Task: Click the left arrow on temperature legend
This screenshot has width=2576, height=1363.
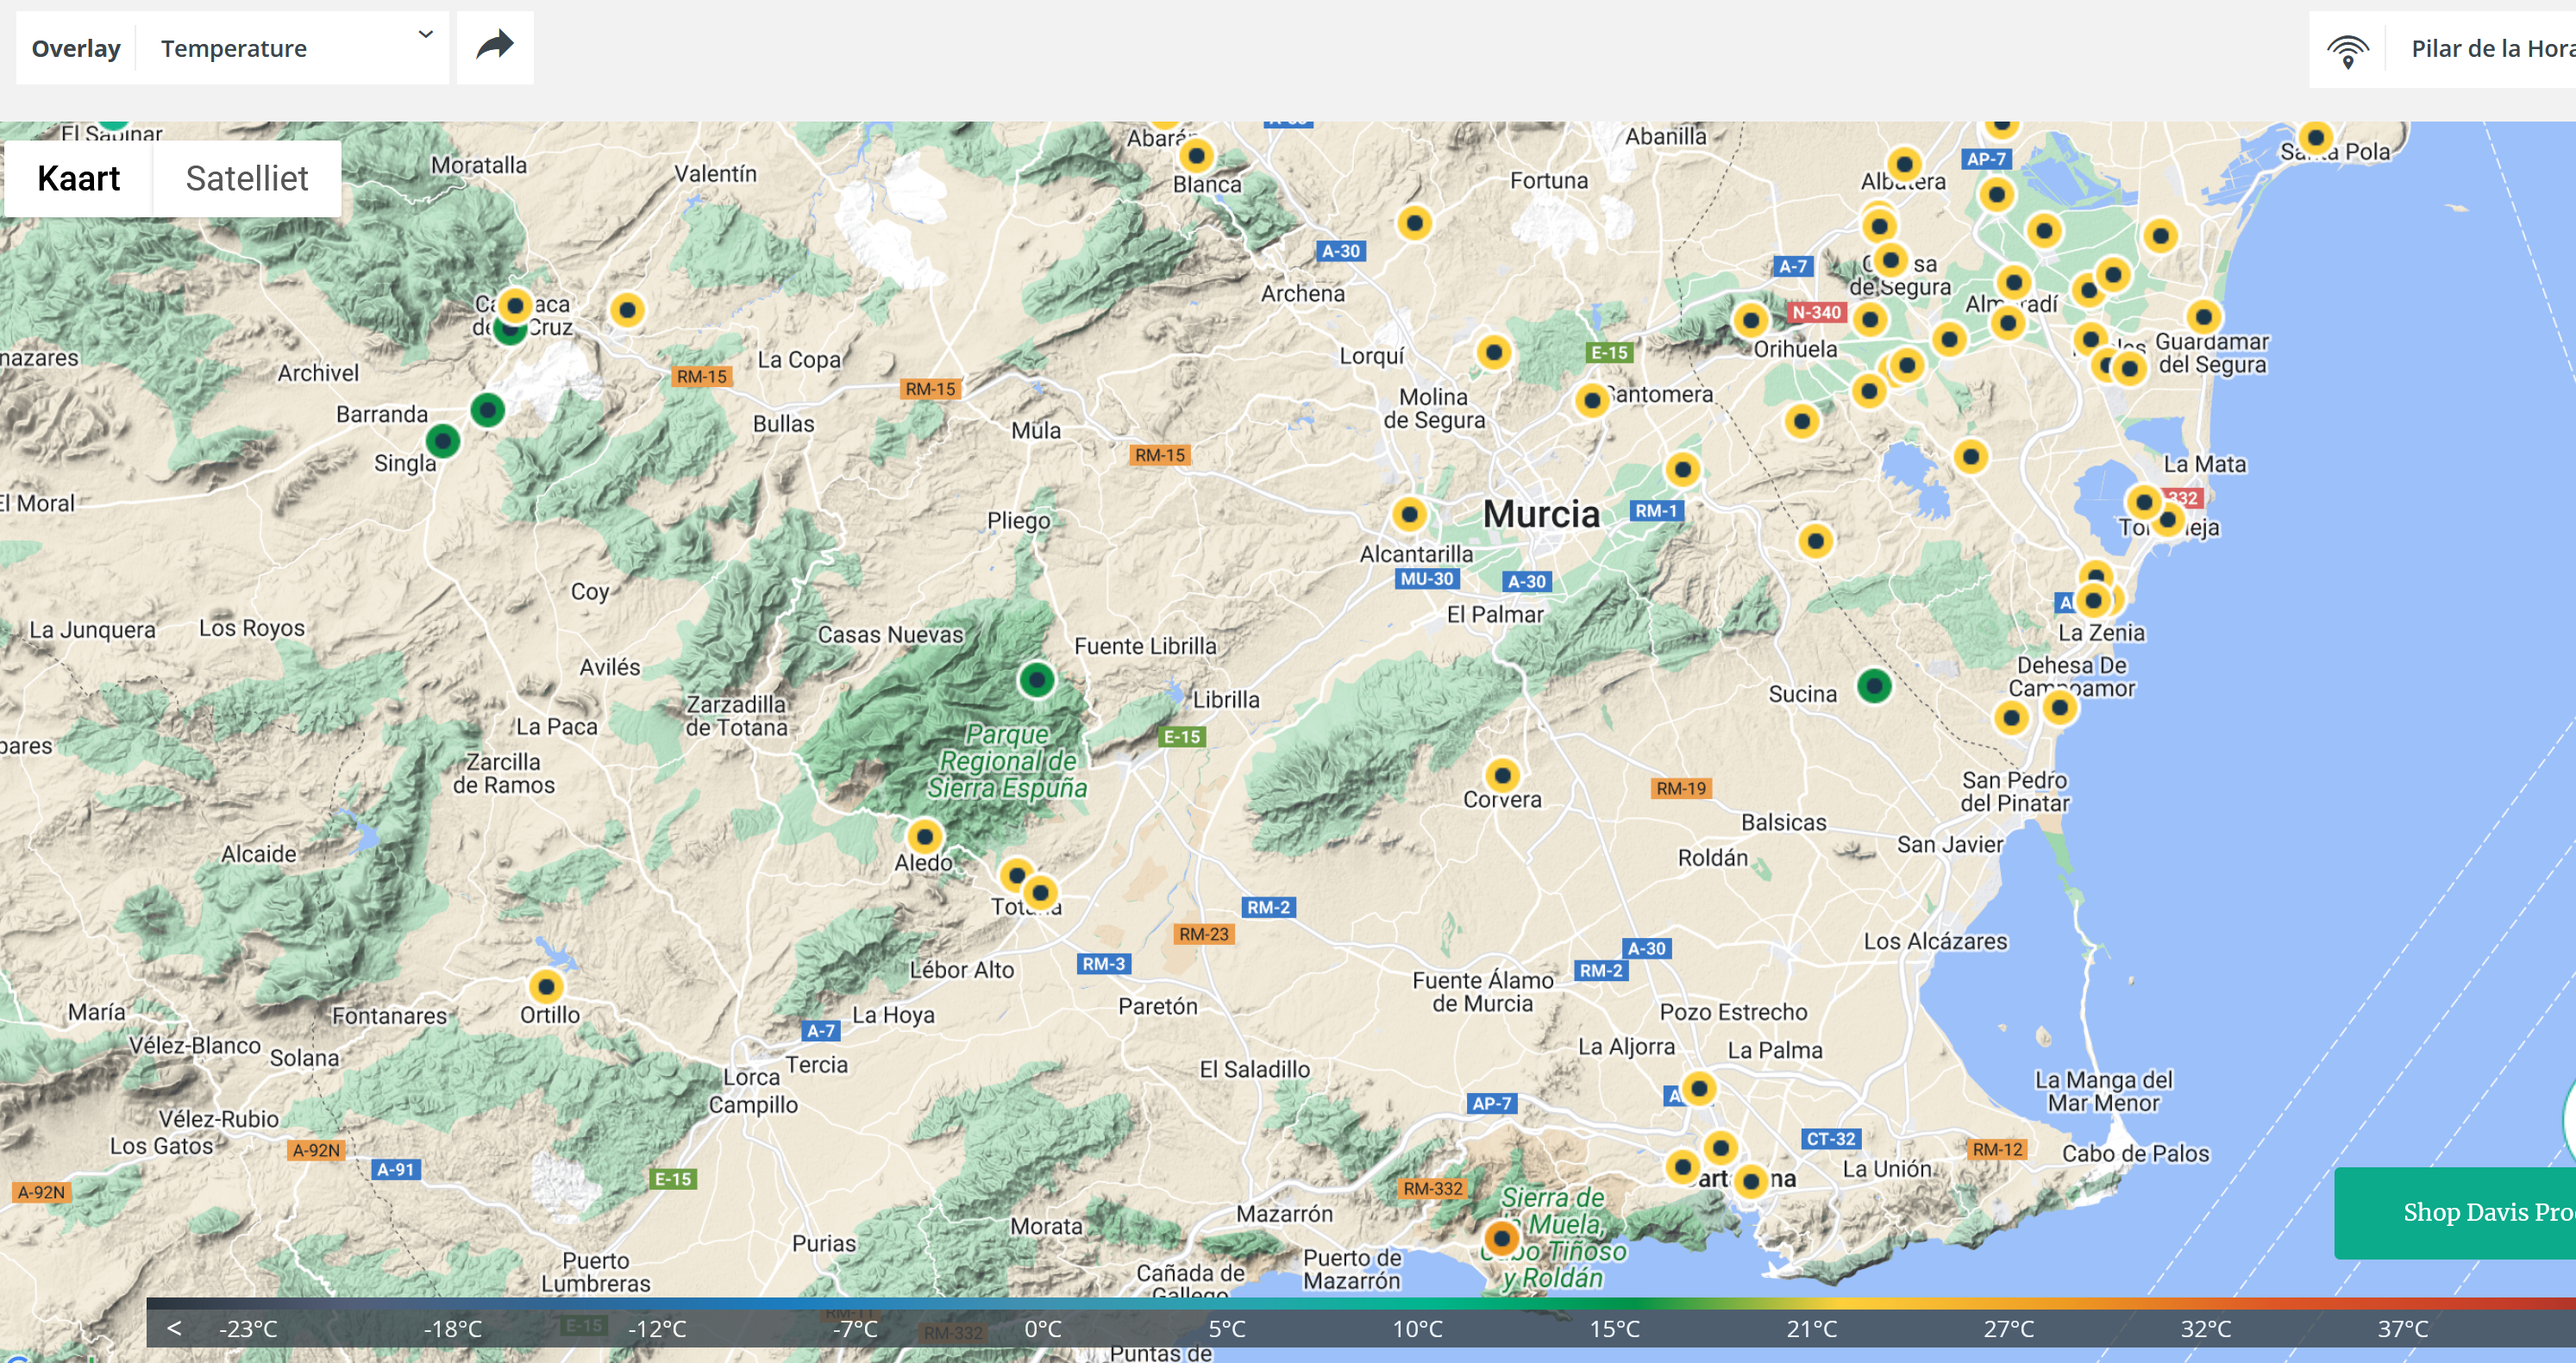Action: tap(174, 1328)
